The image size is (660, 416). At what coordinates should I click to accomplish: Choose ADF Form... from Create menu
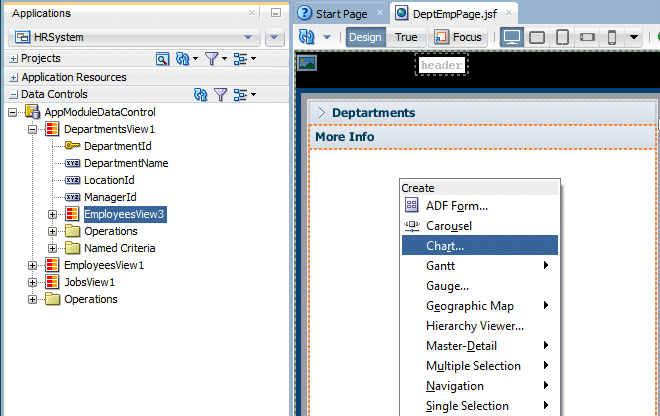(x=480, y=205)
